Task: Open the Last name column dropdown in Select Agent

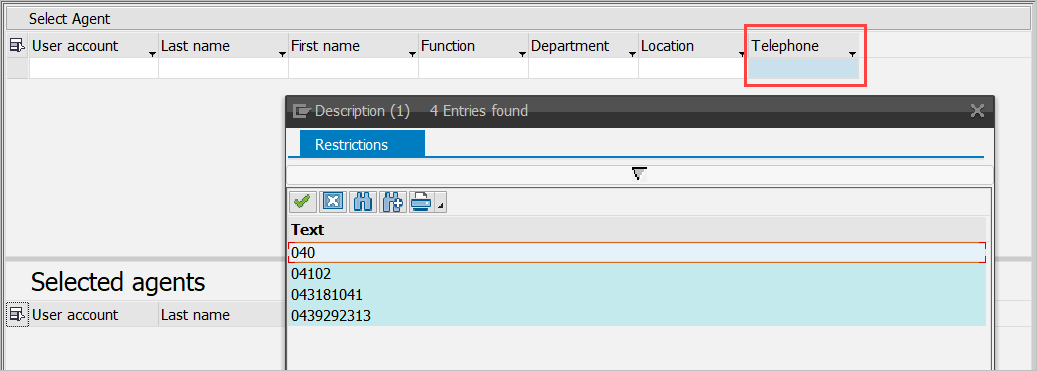Action: (283, 54)
